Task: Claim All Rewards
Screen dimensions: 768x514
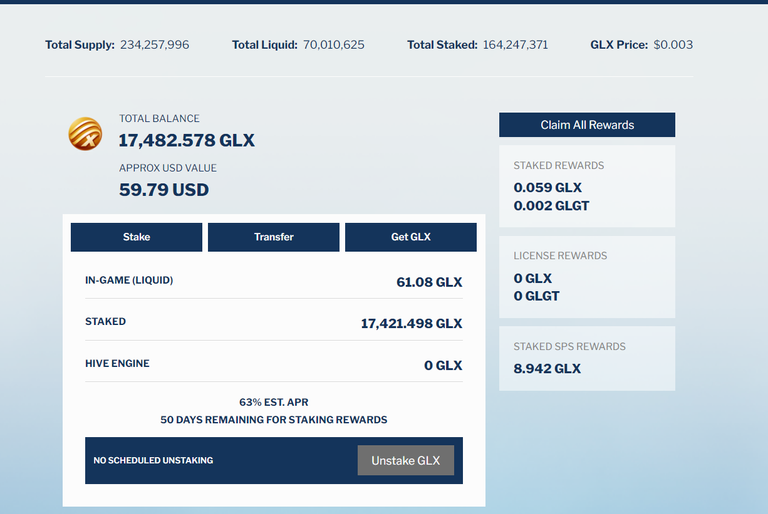Action: pos(587,125)
